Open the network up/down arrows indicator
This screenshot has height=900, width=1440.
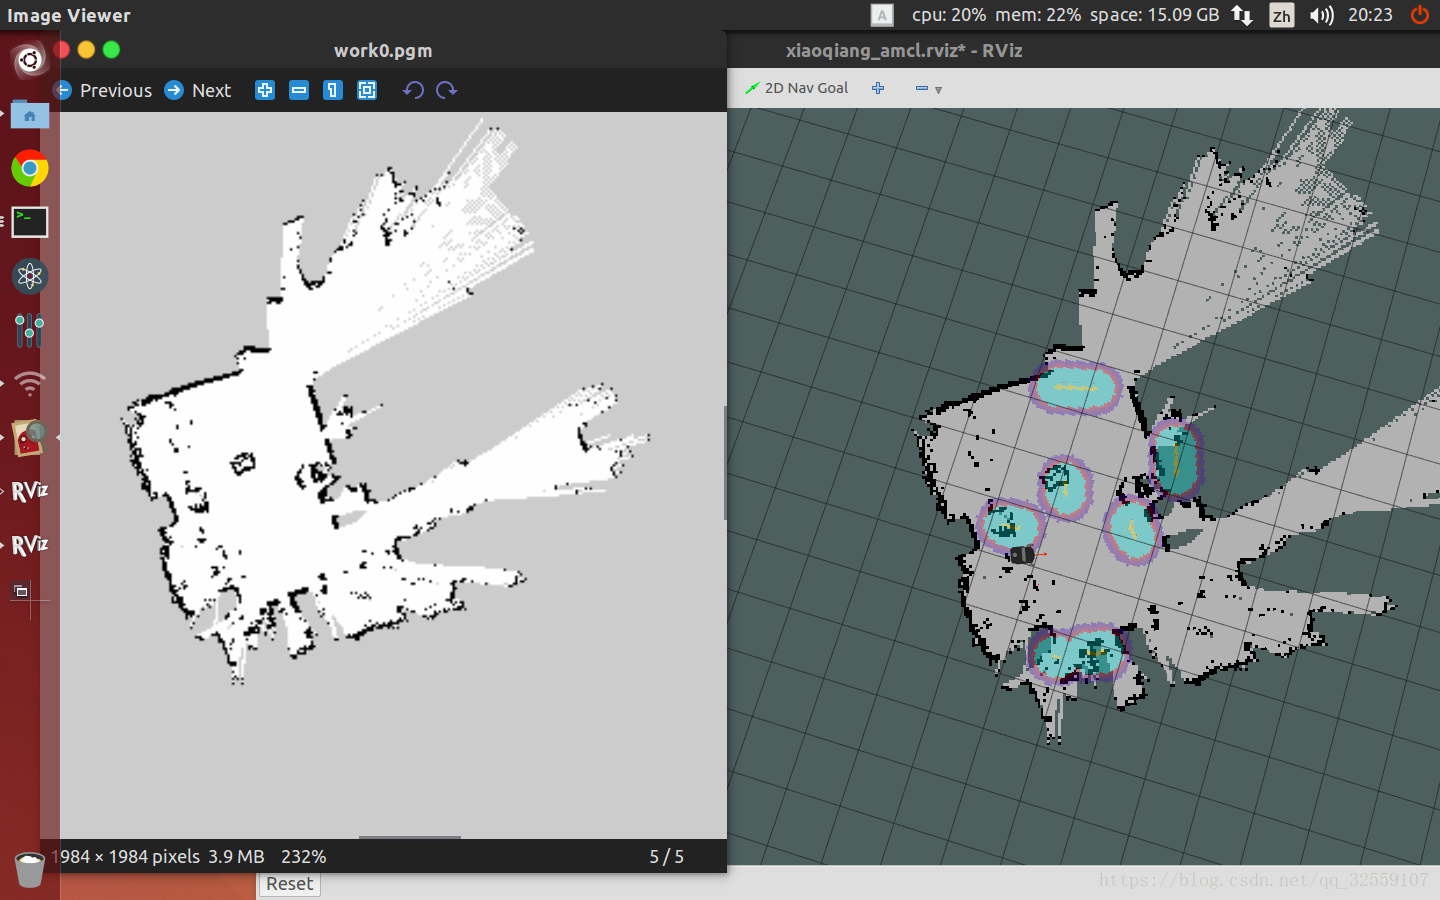pos(1242,15)
